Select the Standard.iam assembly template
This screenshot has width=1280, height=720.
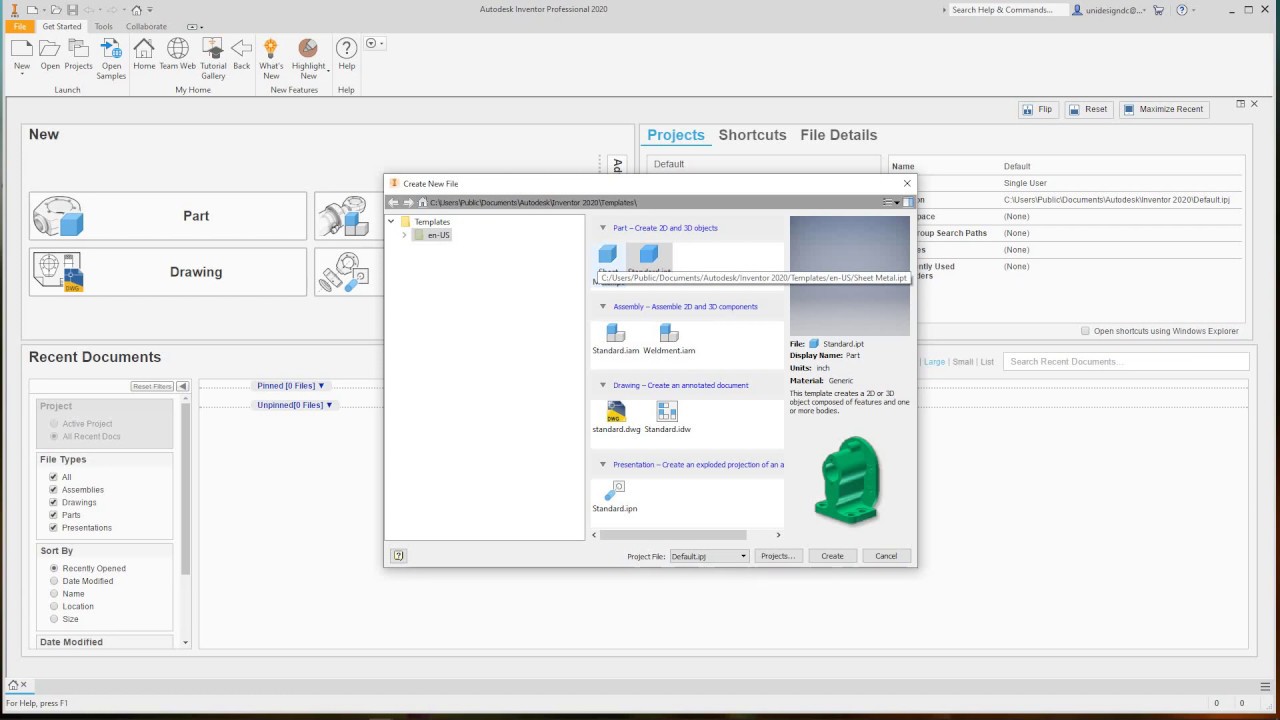615,339
